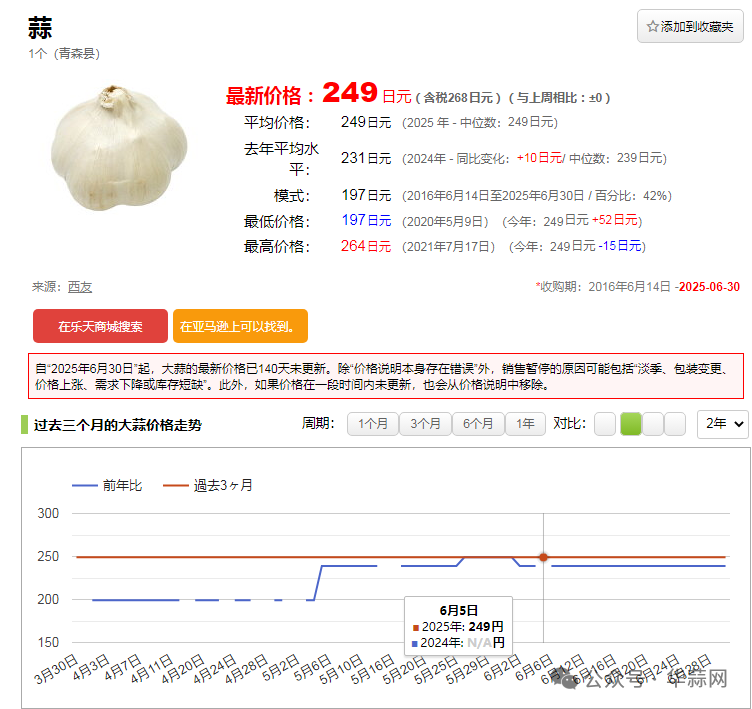Click the star icon on favorites button
Image resolution: width=752 pixels, height=709 pixels.
pos(653,26)
